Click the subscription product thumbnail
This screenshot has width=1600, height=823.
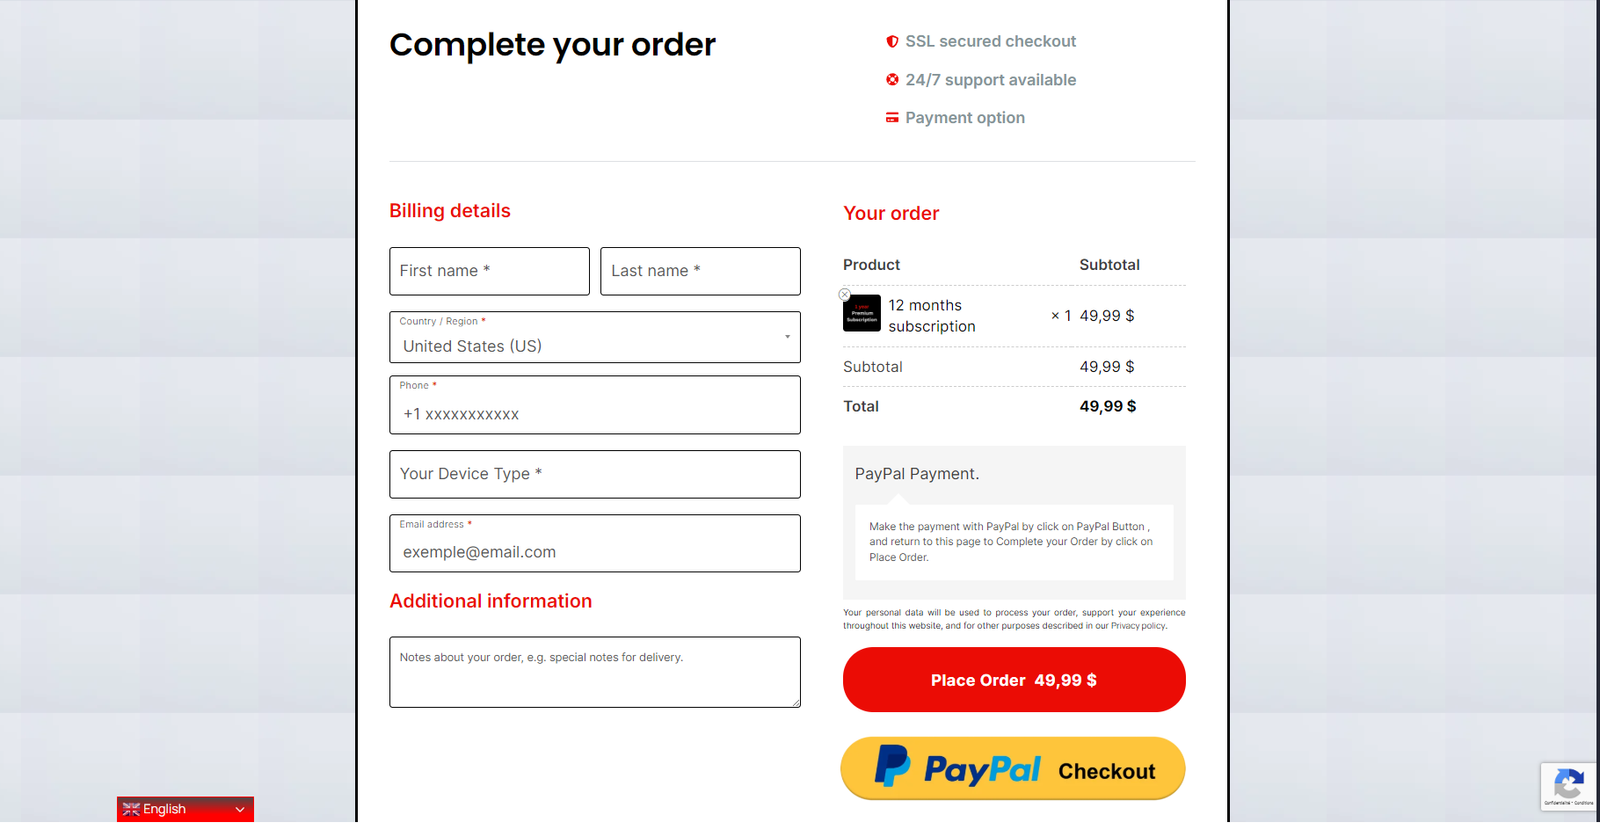[862, 314]
